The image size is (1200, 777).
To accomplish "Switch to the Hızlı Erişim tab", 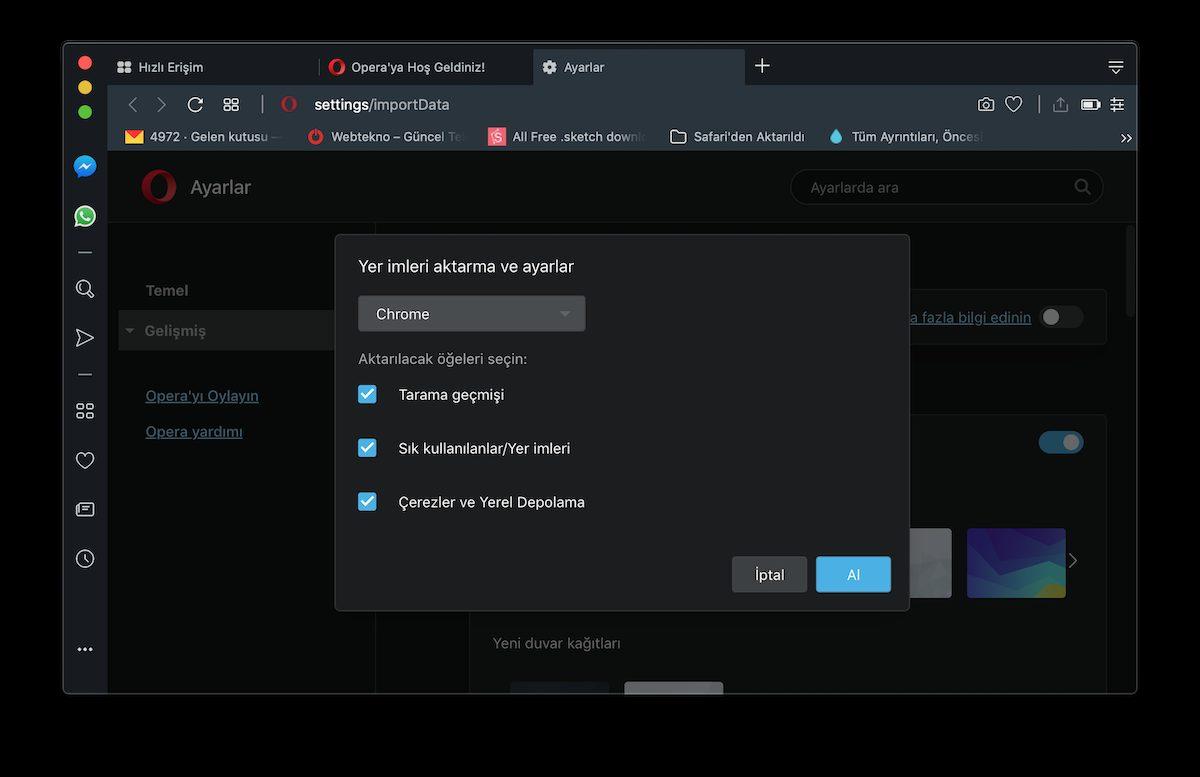I will pos(170,67).
